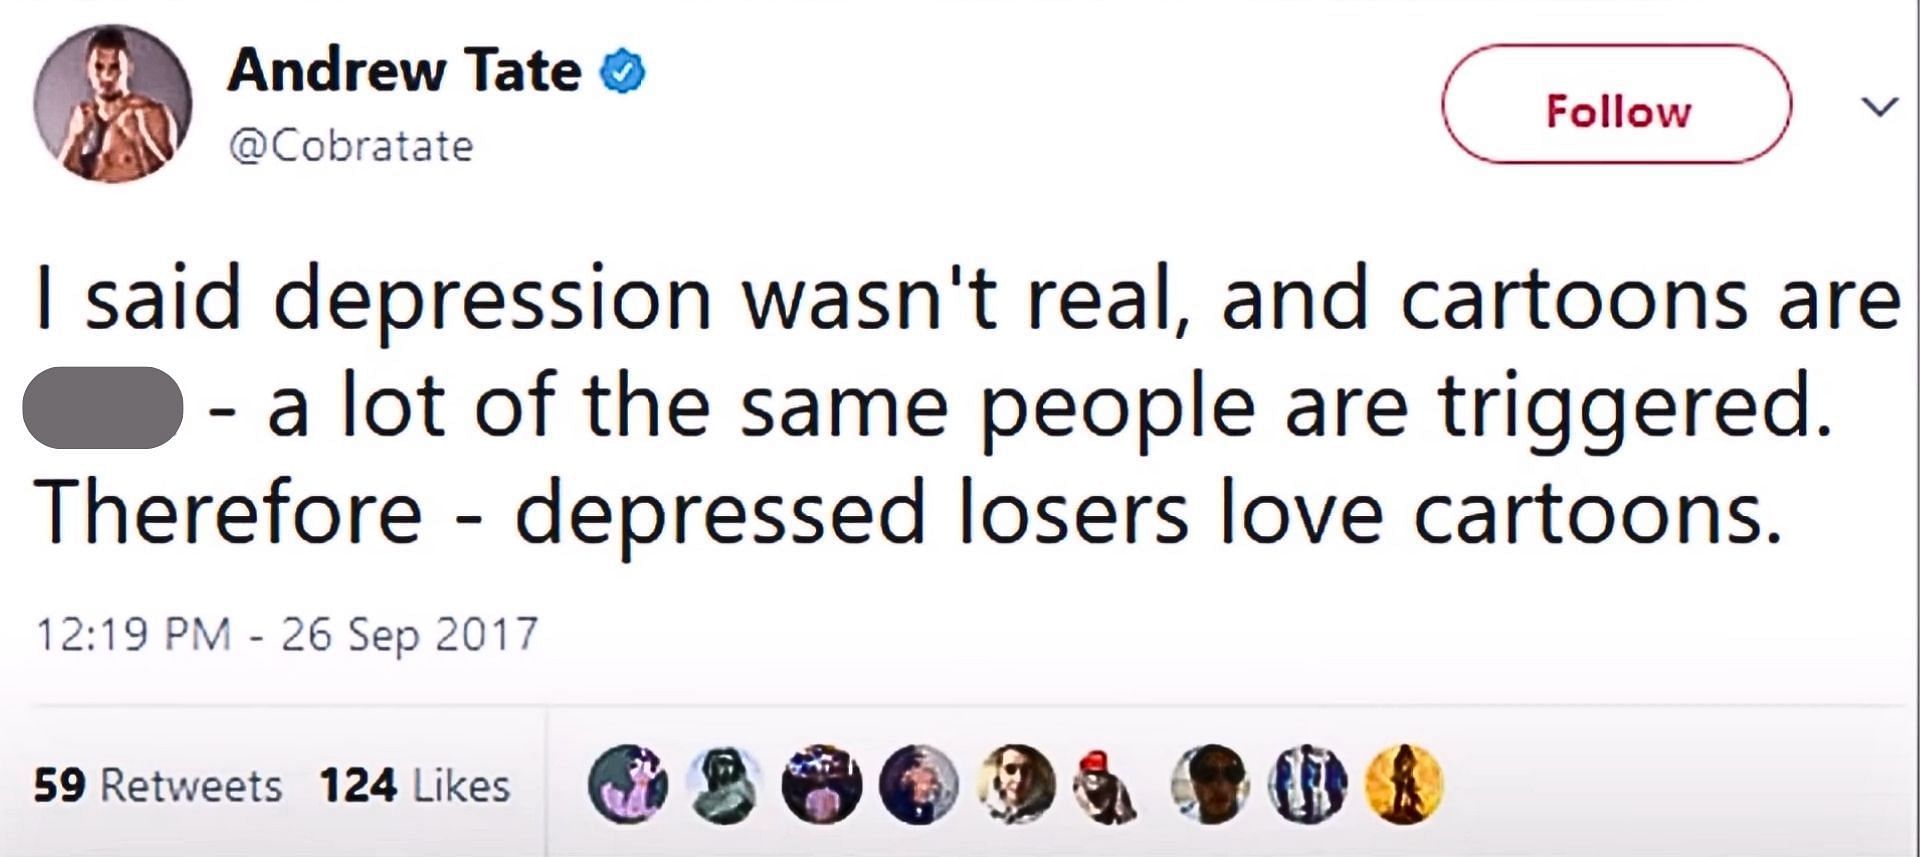
Task: Click the grey censored word blob in the tweet
Action: click(x=102, y=407)
